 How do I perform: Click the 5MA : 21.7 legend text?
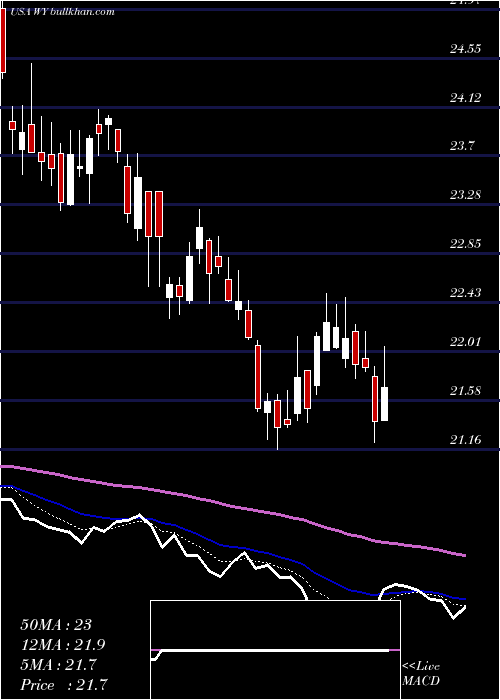pyautogui.click(x=58, y=665)
